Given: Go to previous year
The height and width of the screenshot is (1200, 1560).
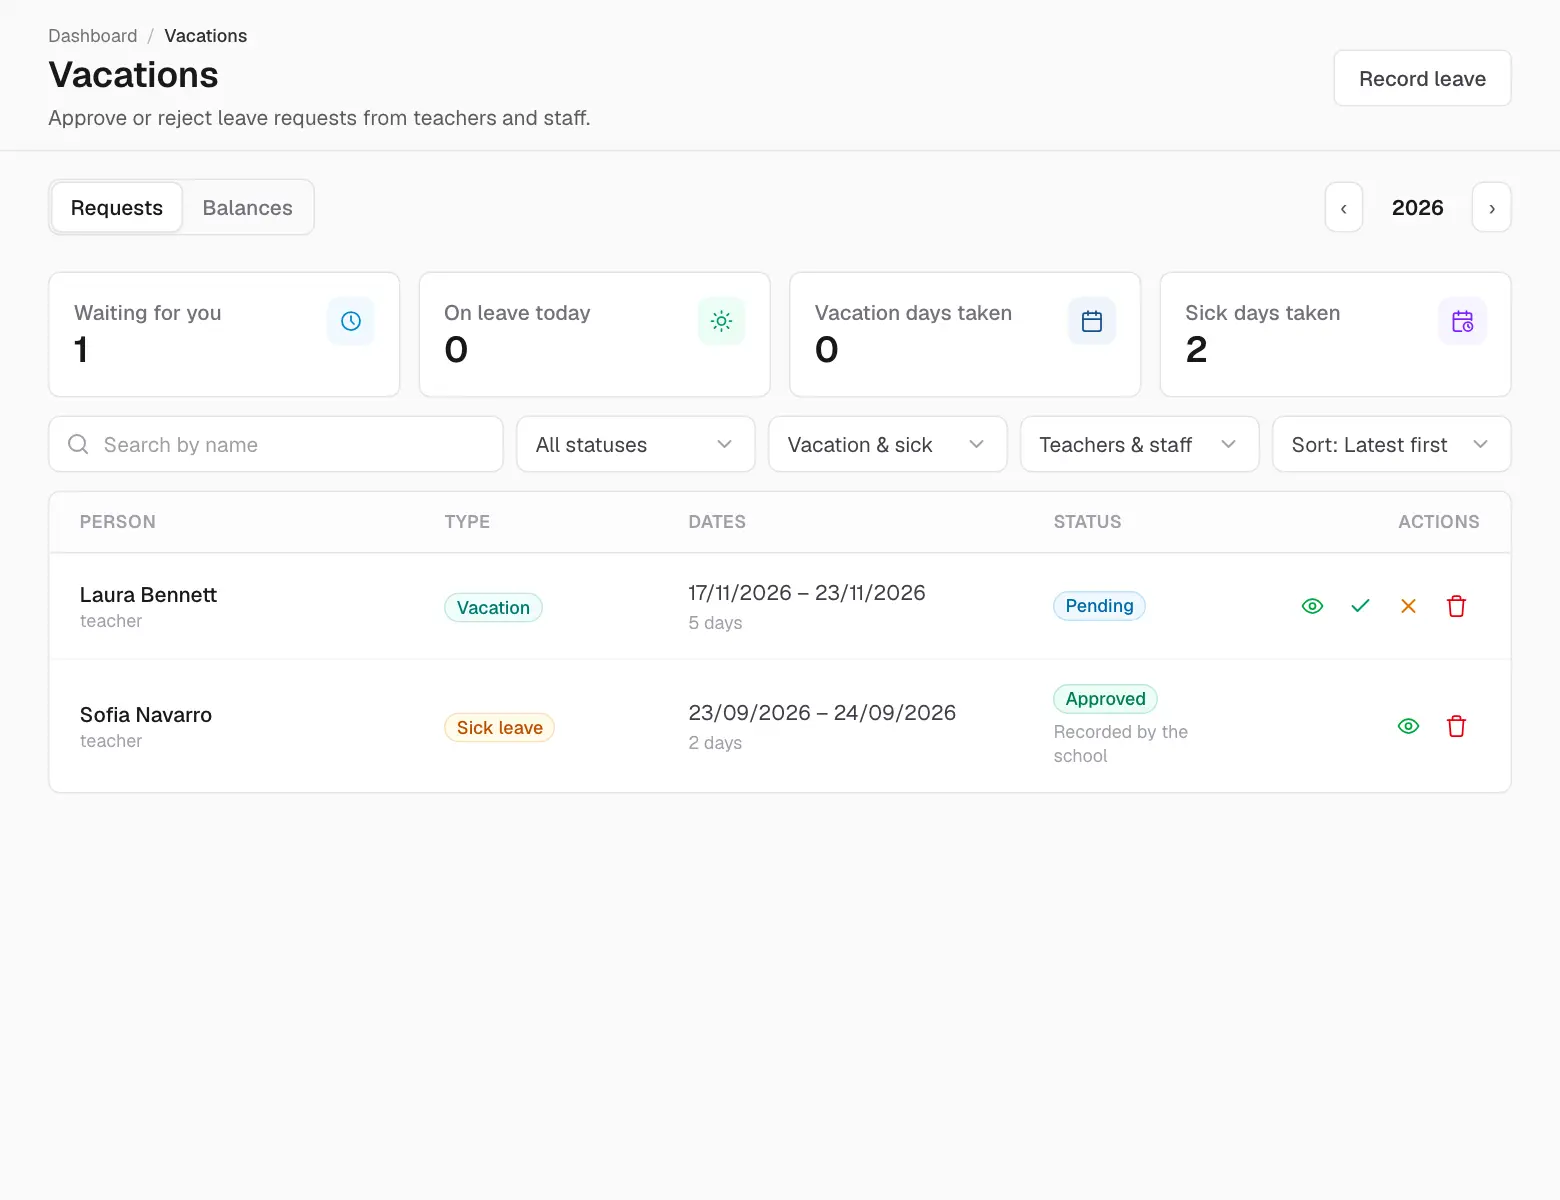Looking at the screenshot, I should pos(1344,208).
